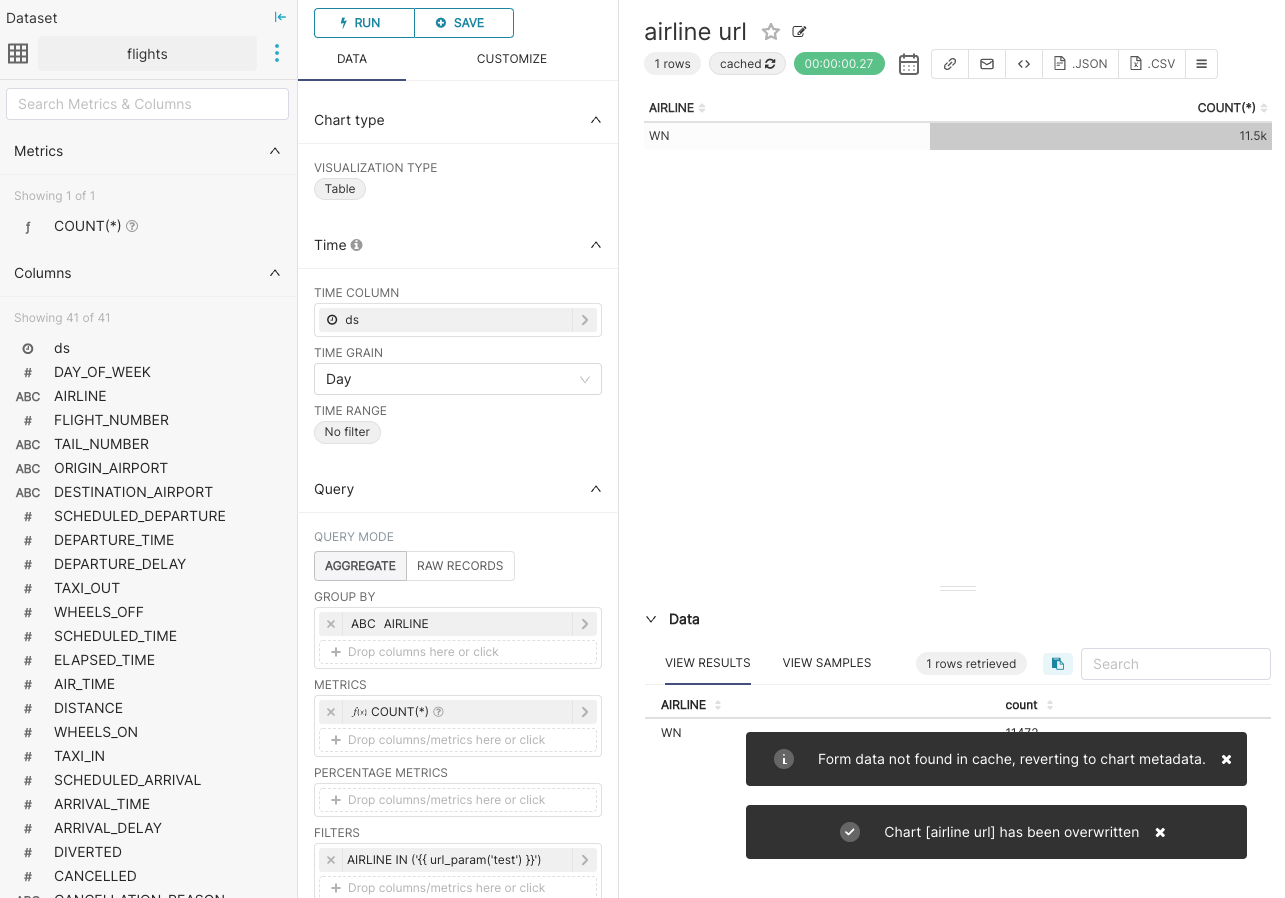The image size is (1285, 898).
Task: Collapse the Columns section
Action: (275, 273)
